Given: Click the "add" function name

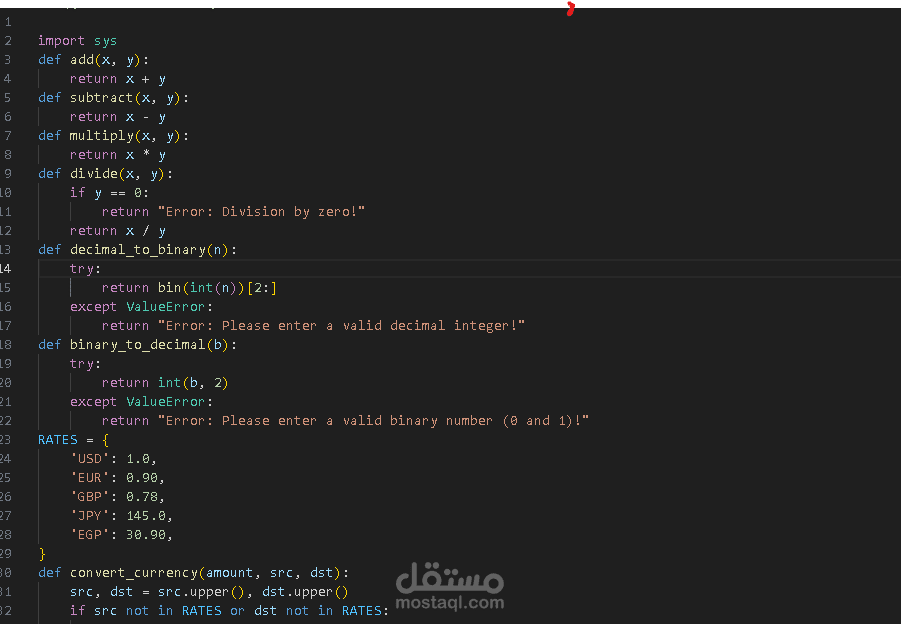Looking at the screenshot, I should [x=82, y=60].
